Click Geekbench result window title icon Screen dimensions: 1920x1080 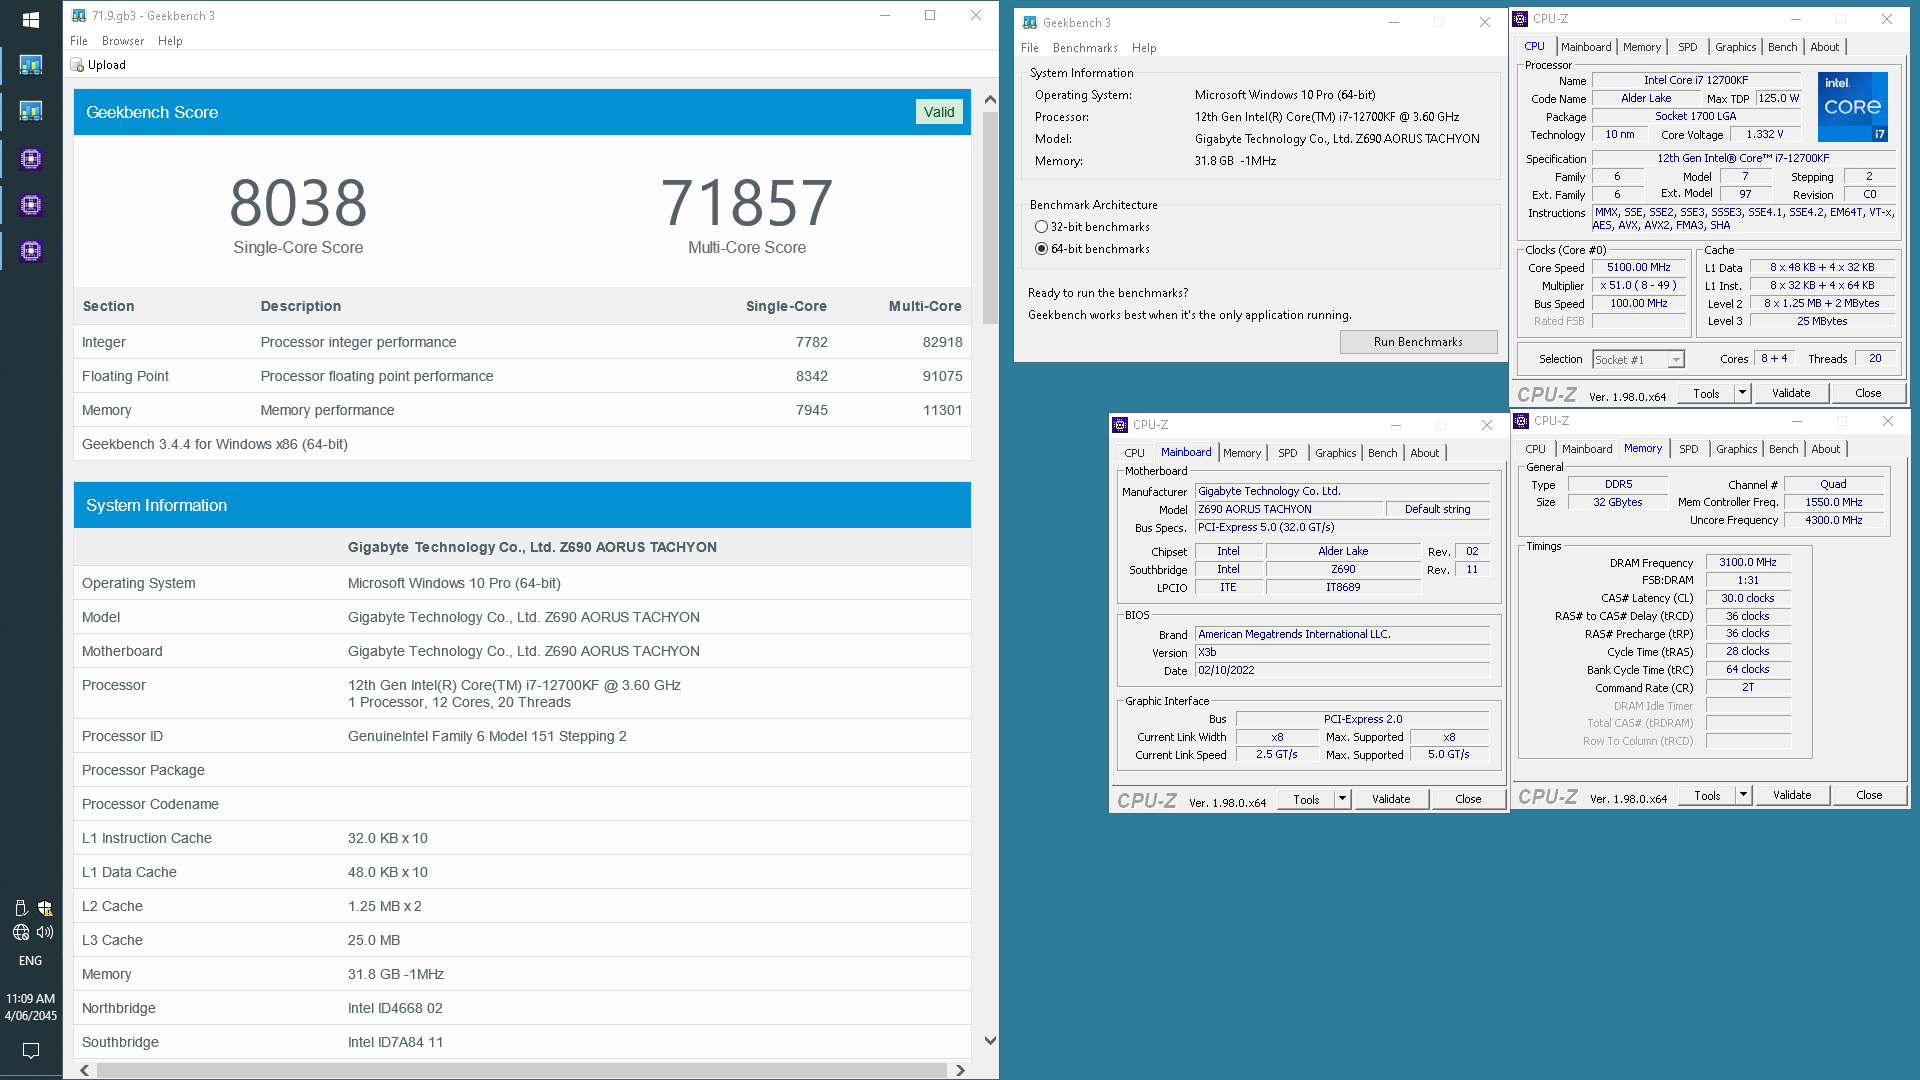79,16
